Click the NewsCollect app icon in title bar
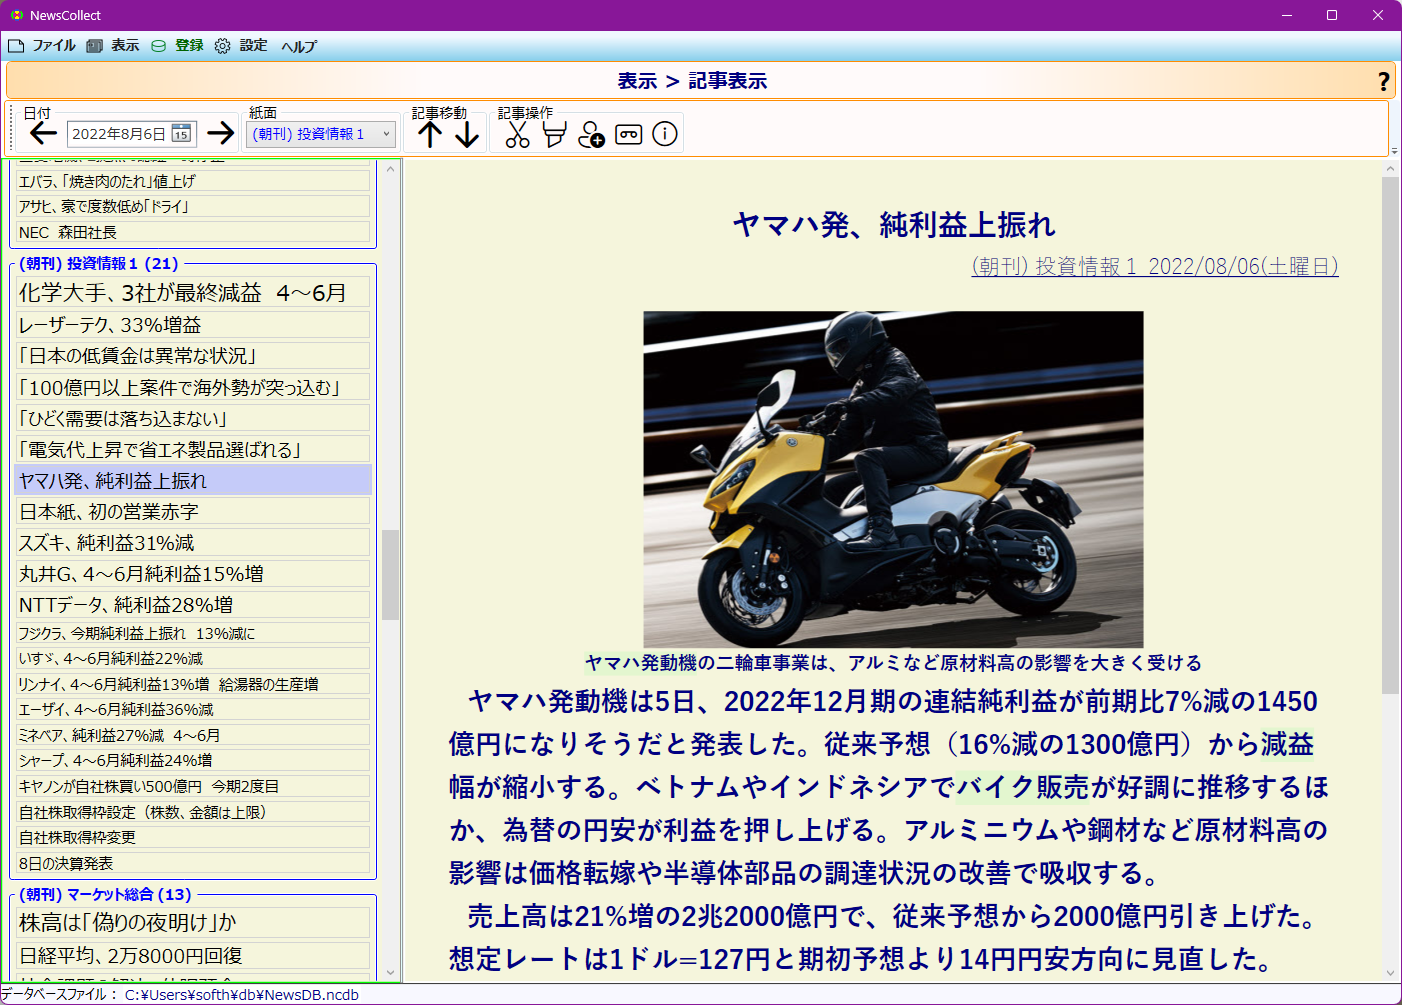Screen dimensions: 1402x1005 click(x=16, y=15)
